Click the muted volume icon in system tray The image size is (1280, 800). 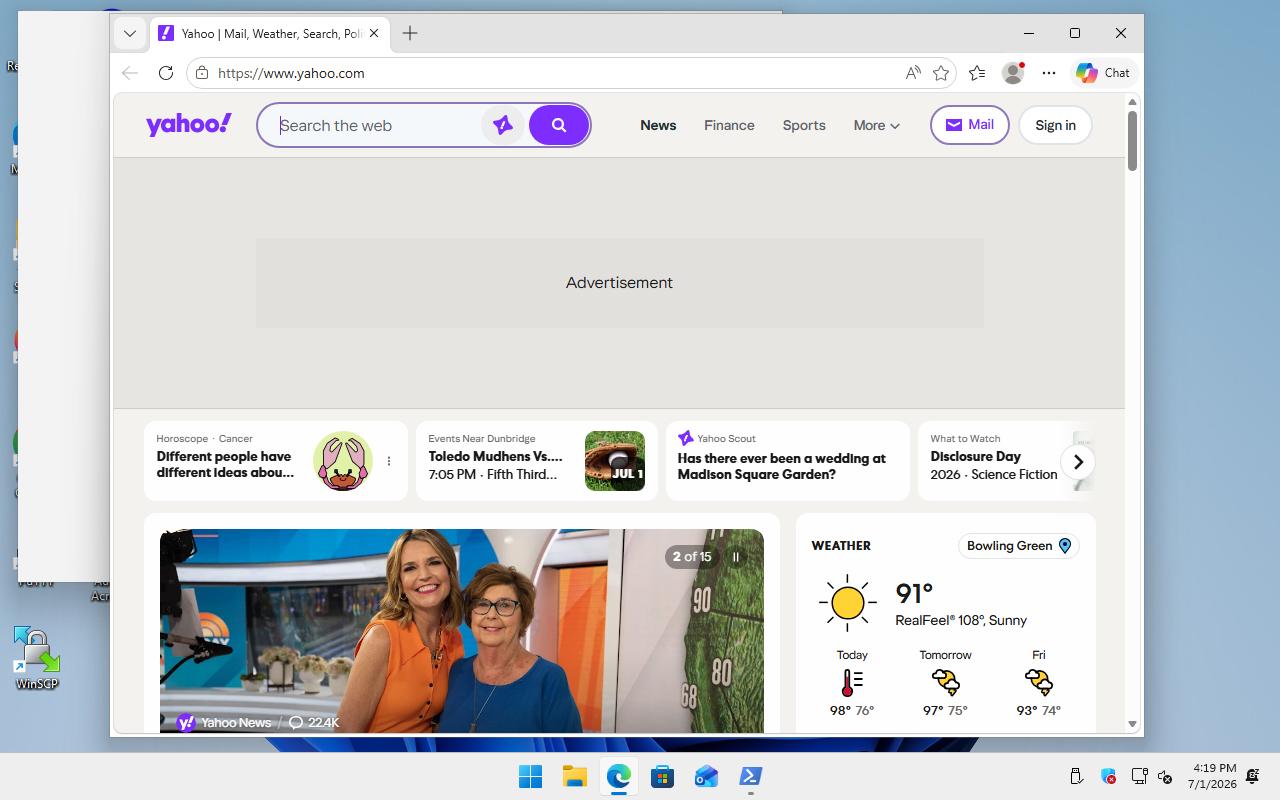(1165, 777)
